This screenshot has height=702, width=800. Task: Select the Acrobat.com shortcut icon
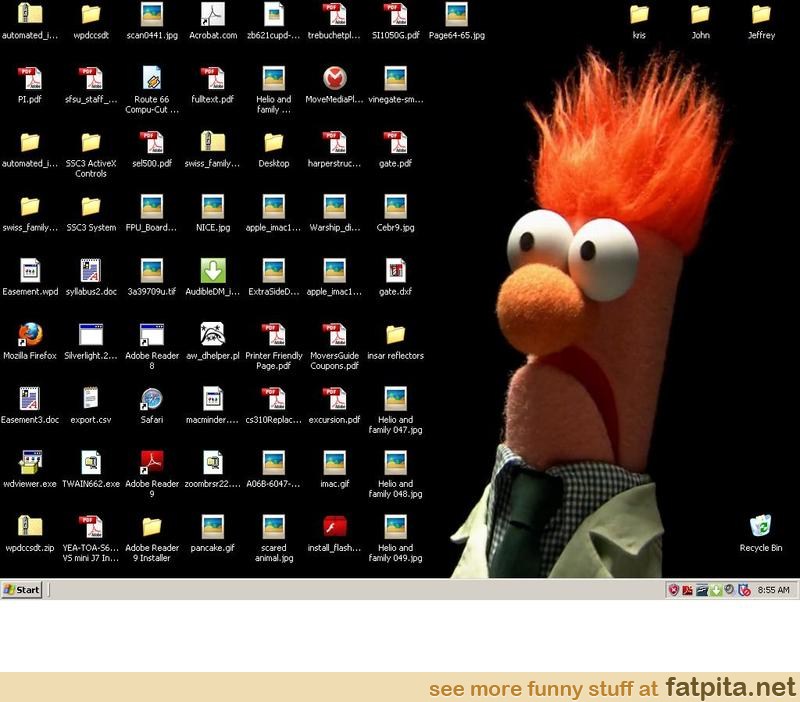point(213,14)
